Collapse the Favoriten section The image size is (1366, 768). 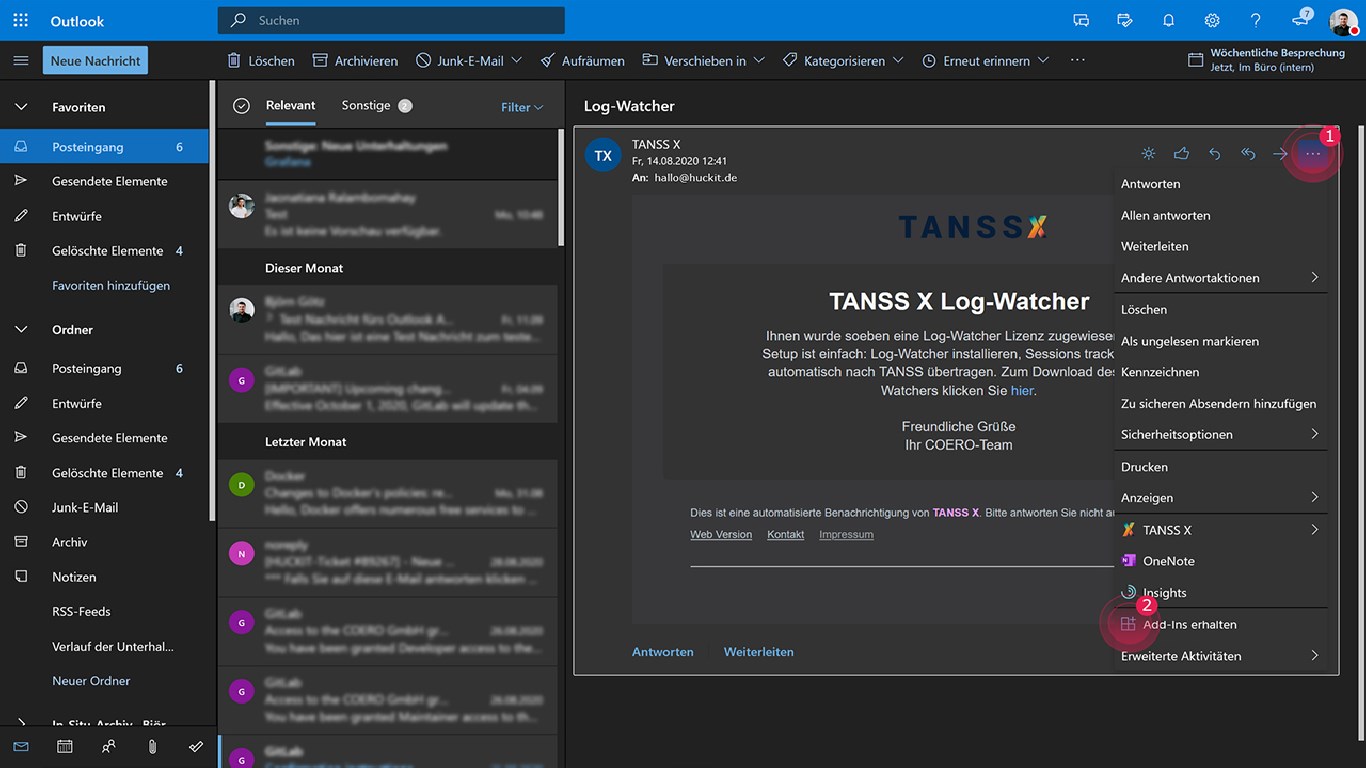(x=21, y=107)
